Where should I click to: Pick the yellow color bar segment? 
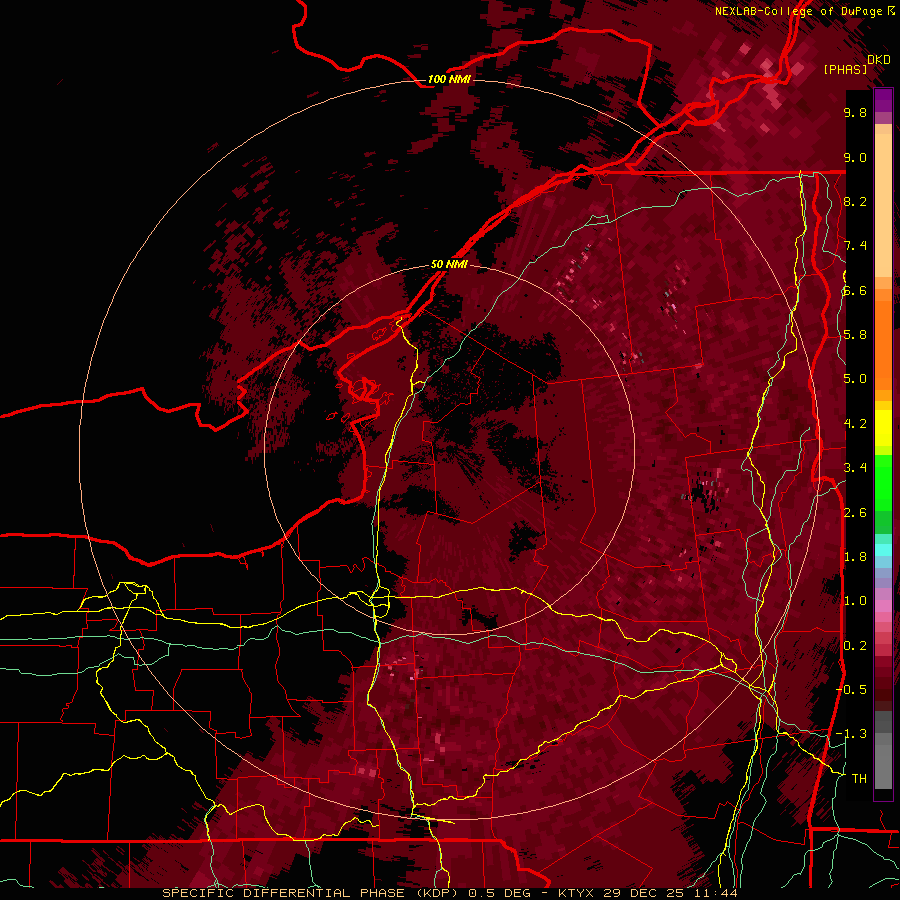pos(883,428)
